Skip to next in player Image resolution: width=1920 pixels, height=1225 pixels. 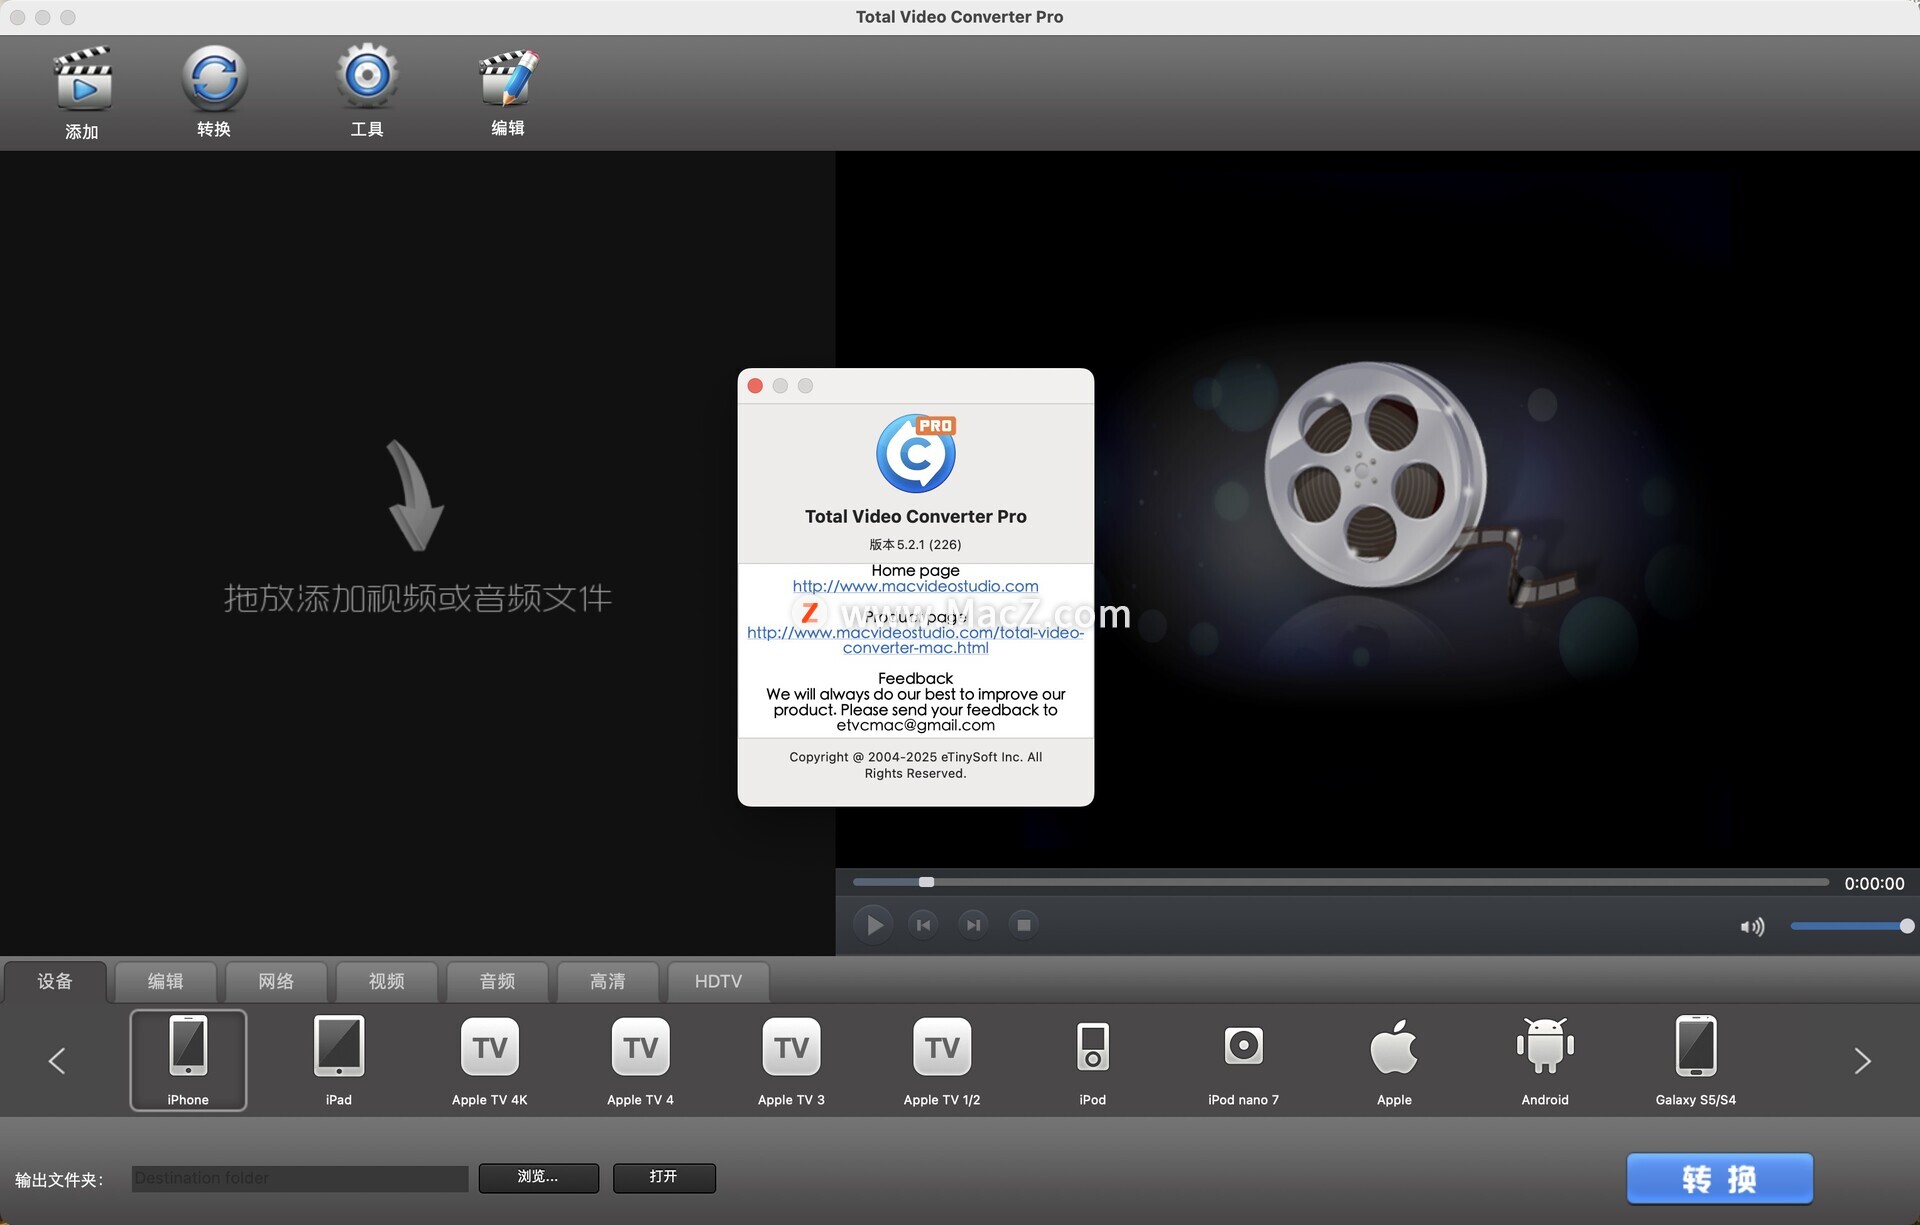(973, 925)
